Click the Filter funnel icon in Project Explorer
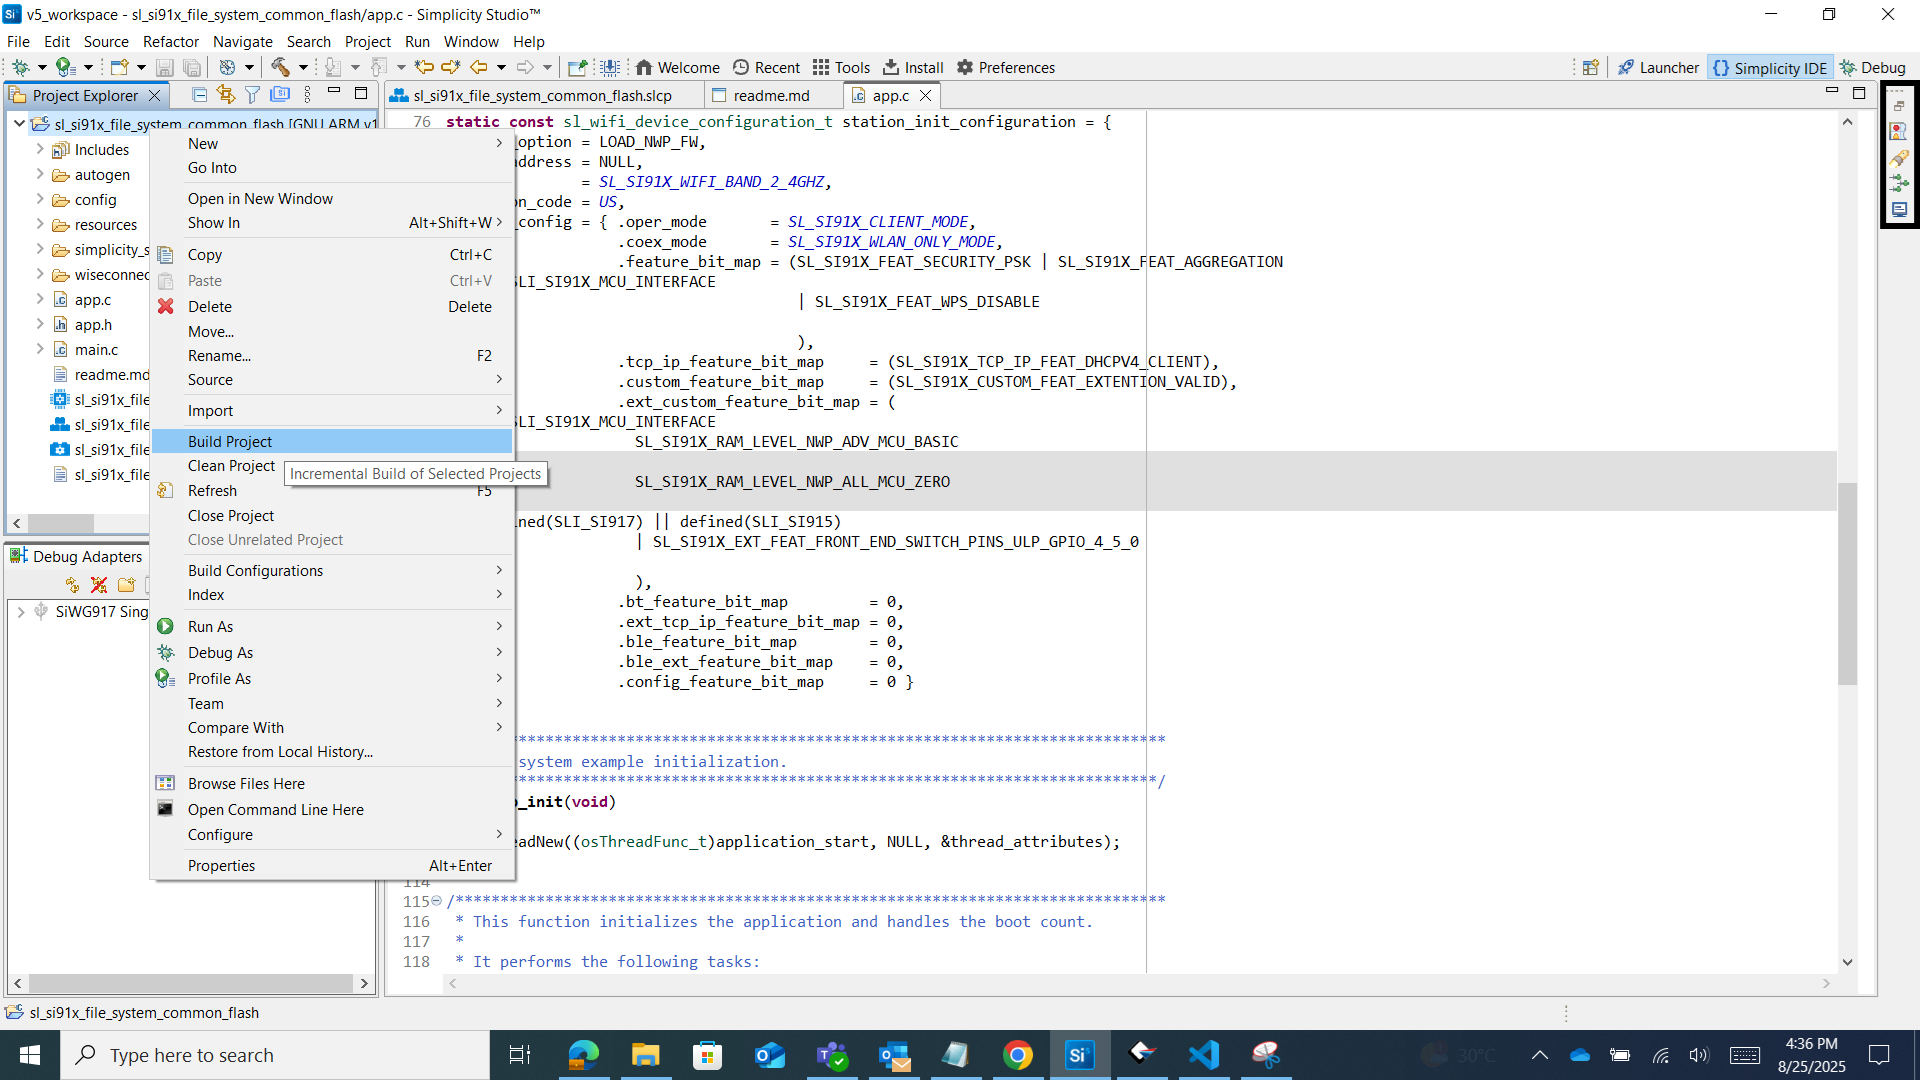This screenshot has width=1920, height=1080. 253,95
